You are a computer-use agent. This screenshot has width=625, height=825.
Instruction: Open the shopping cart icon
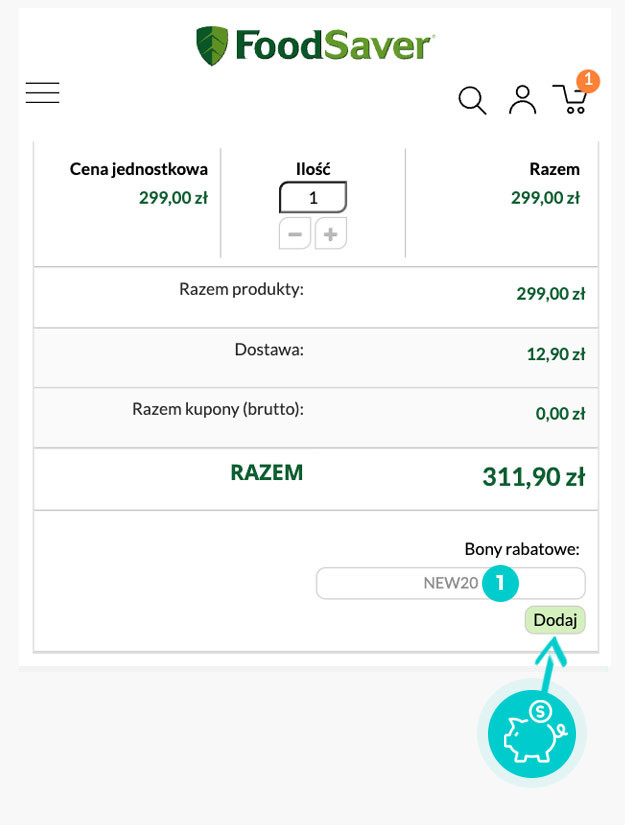point(571,99)
